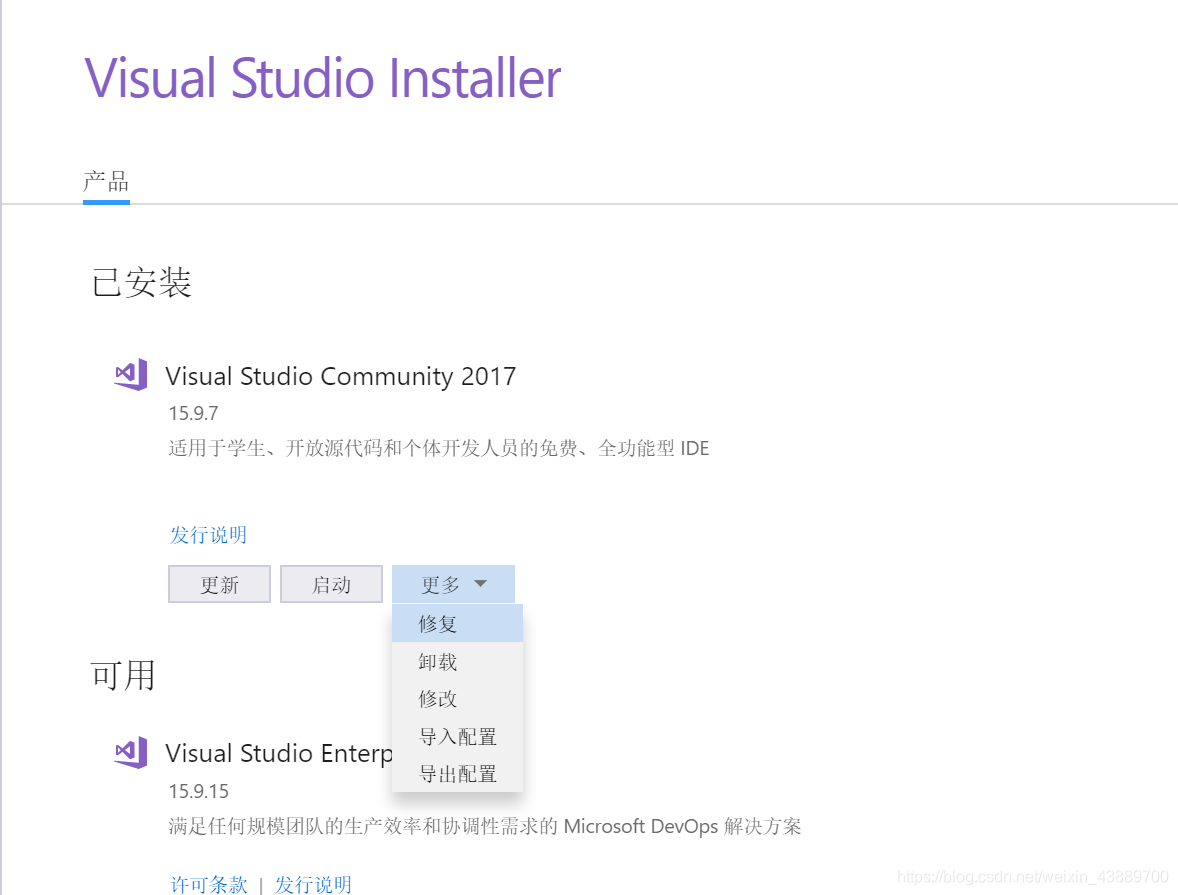Select 导出配置 menu entry
The height and width of the screenshot is (895, 1178).
pos(458,773)
